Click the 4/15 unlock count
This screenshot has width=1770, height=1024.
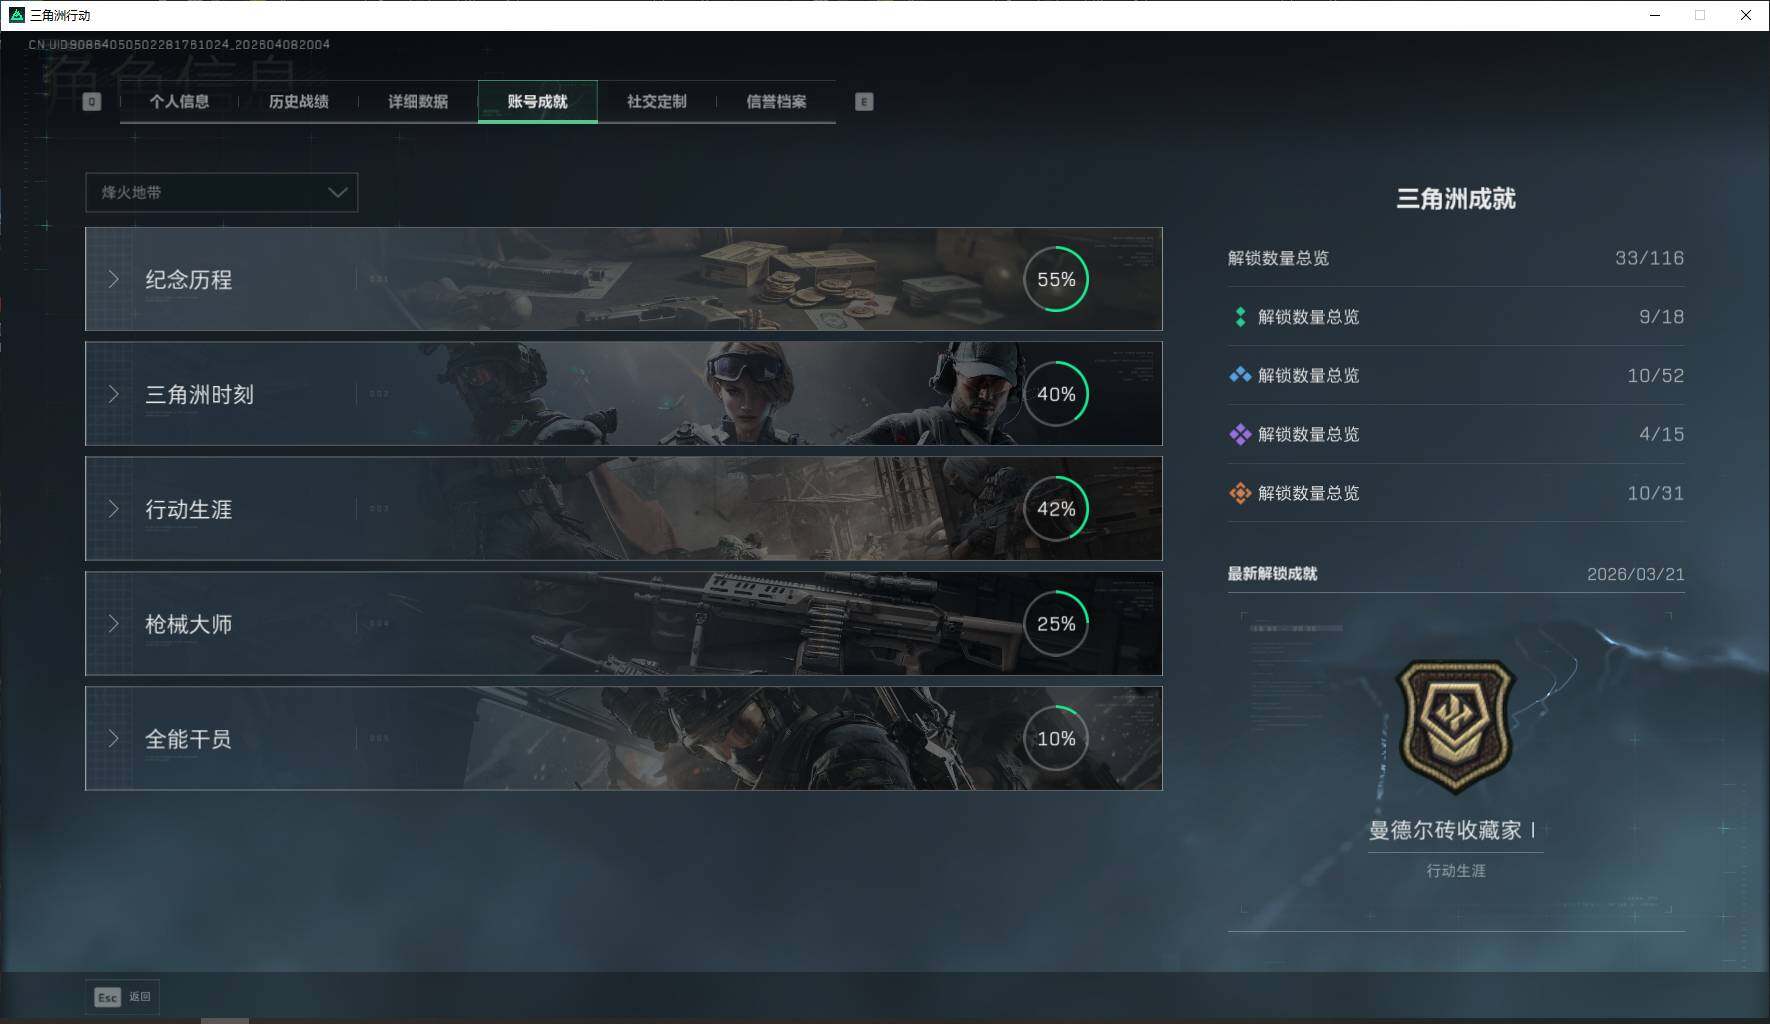1661,434
